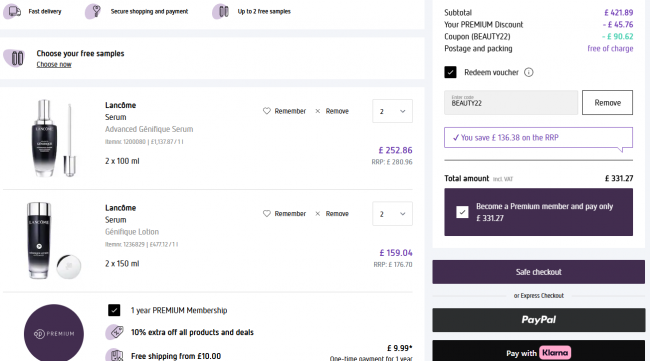Click the Secure shopping and payment icon
Image resolution: width=650 pixels, height=361 pixels.
point(94,11)
